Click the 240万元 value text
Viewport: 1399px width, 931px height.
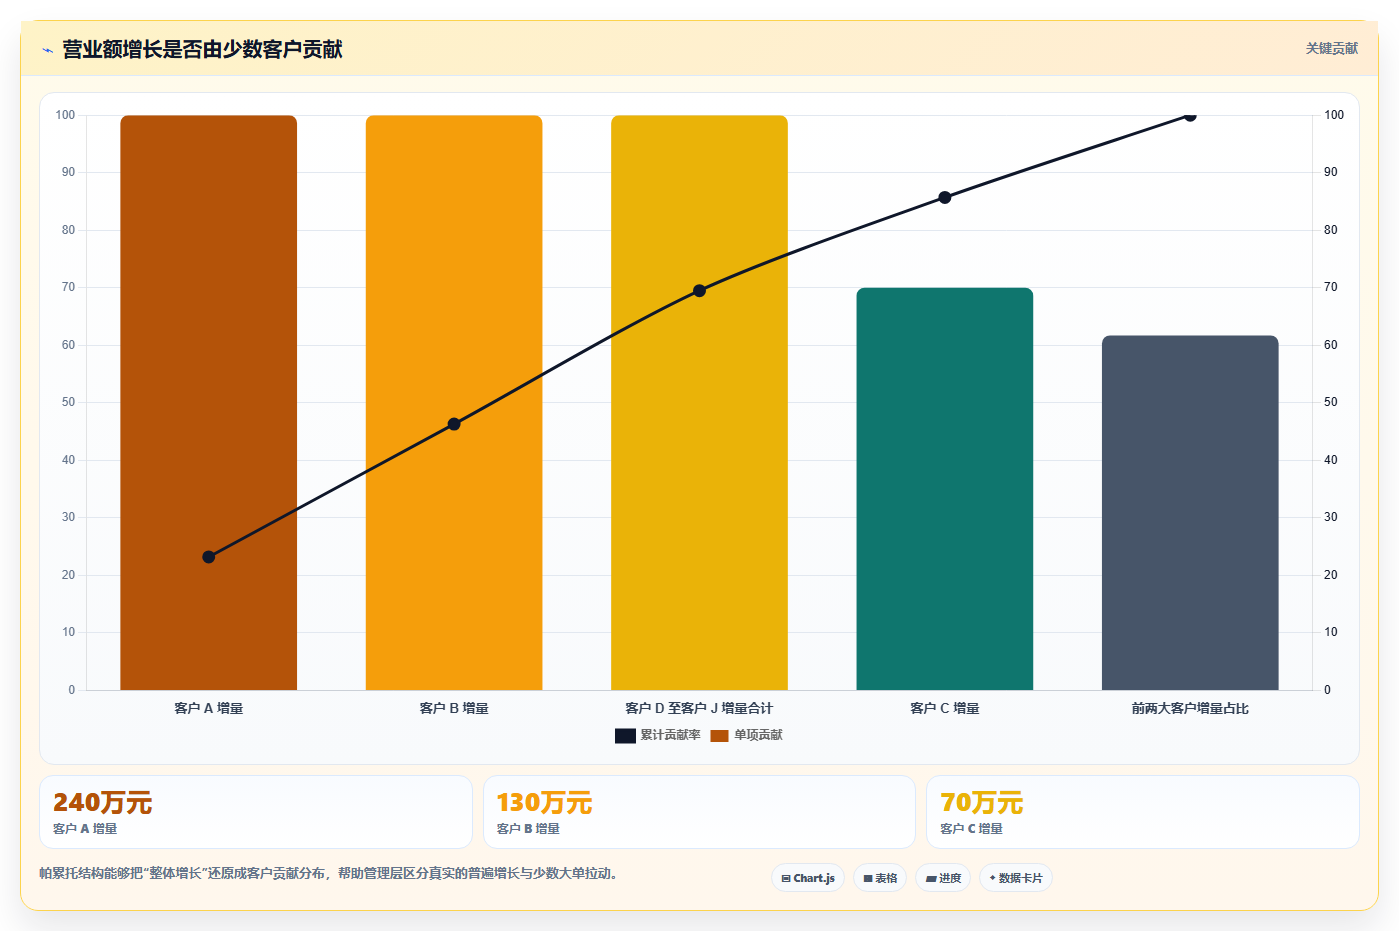[102, 803]
